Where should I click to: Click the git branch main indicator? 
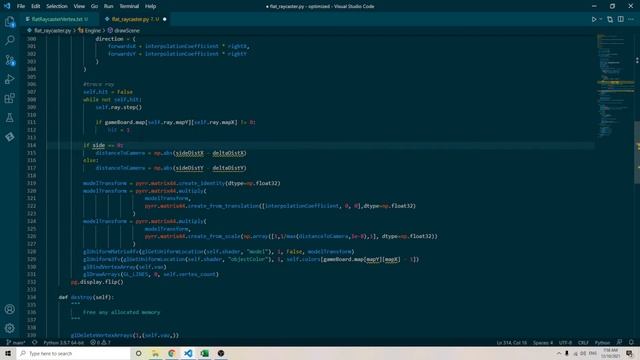tap(16, 342)
